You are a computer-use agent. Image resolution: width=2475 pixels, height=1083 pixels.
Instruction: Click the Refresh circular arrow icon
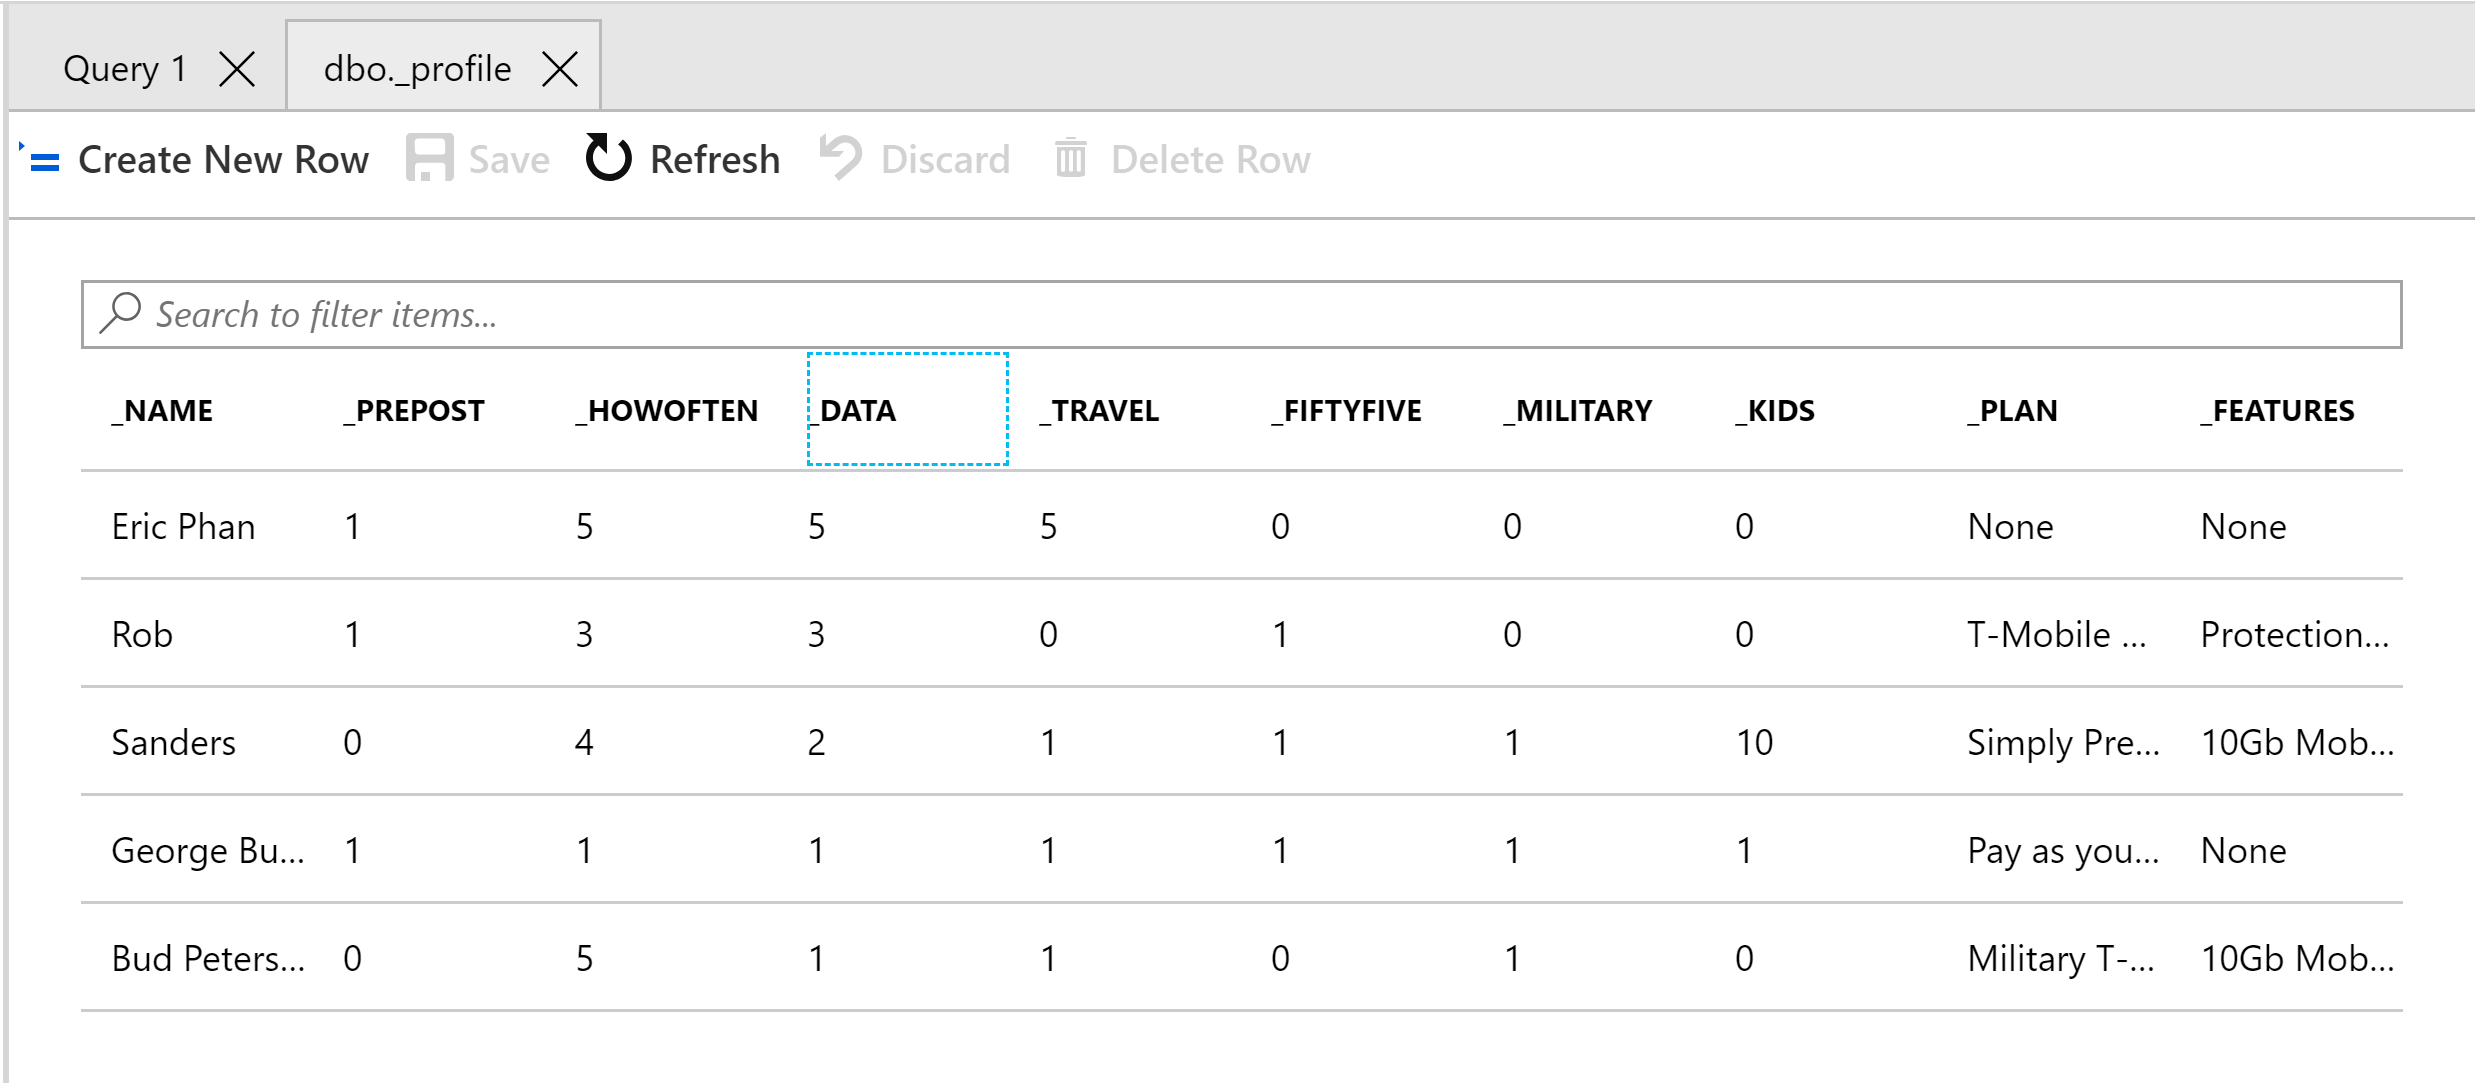[x=608, y=159]
